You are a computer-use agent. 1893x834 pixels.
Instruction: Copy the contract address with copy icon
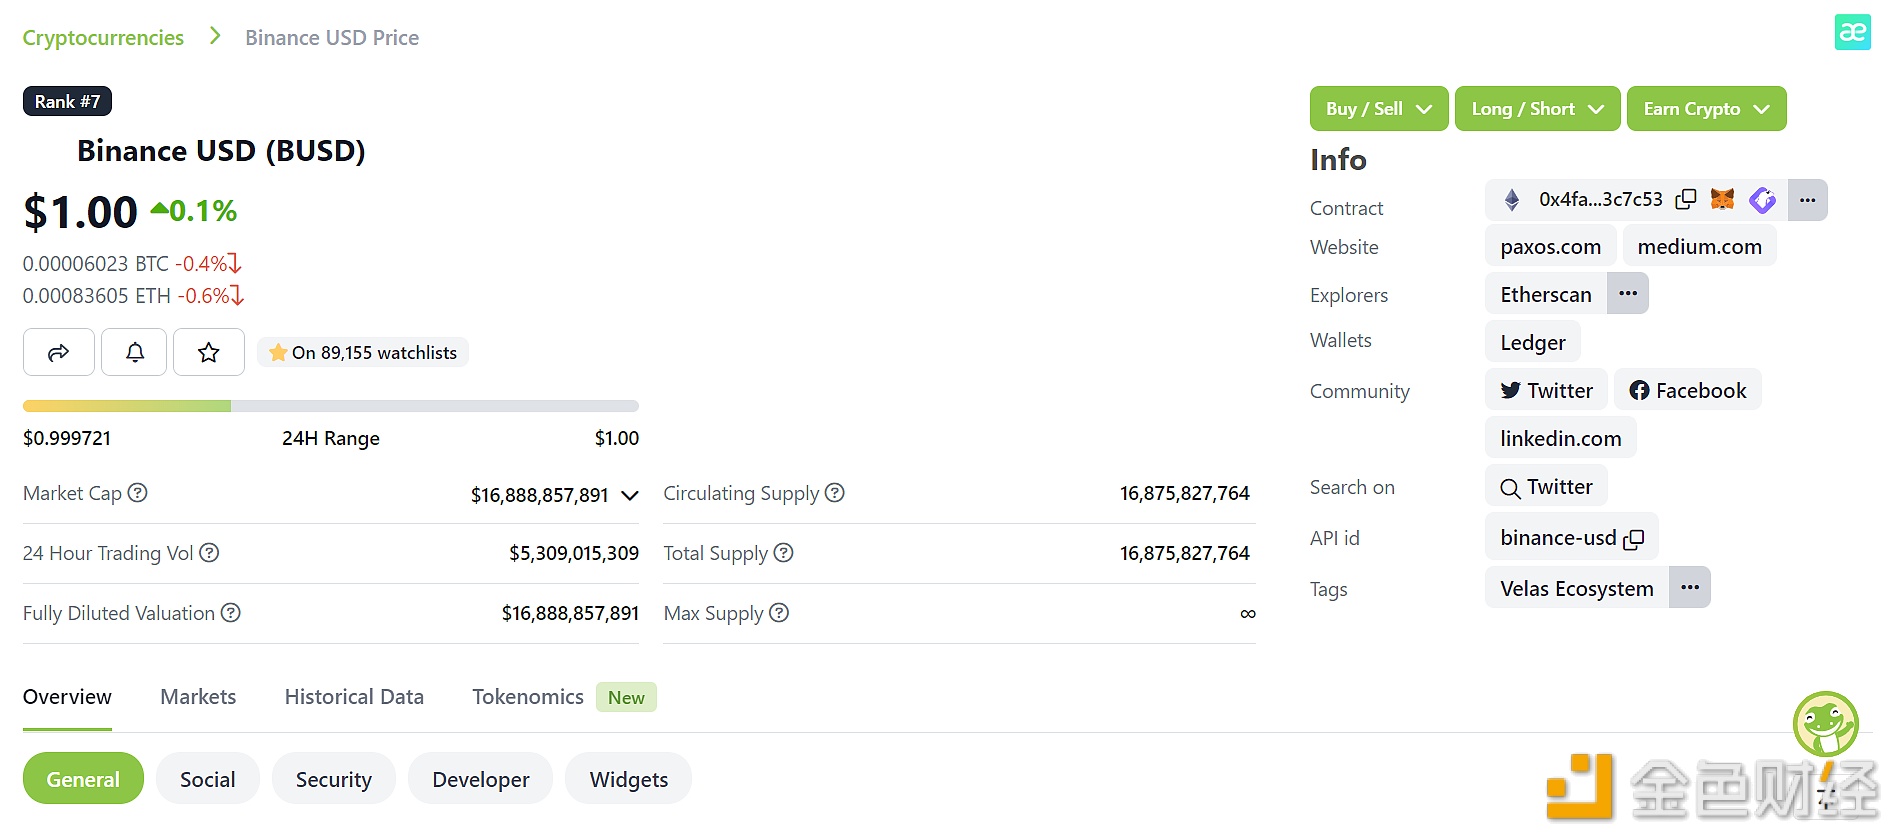click(1686, 199)
